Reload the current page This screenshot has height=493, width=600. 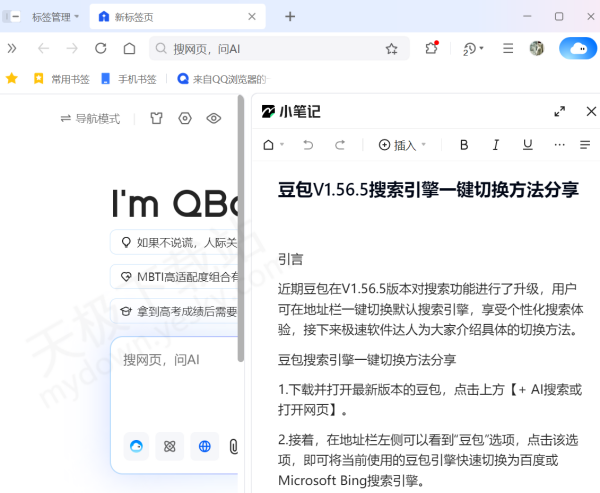click(x=101, y=48)
